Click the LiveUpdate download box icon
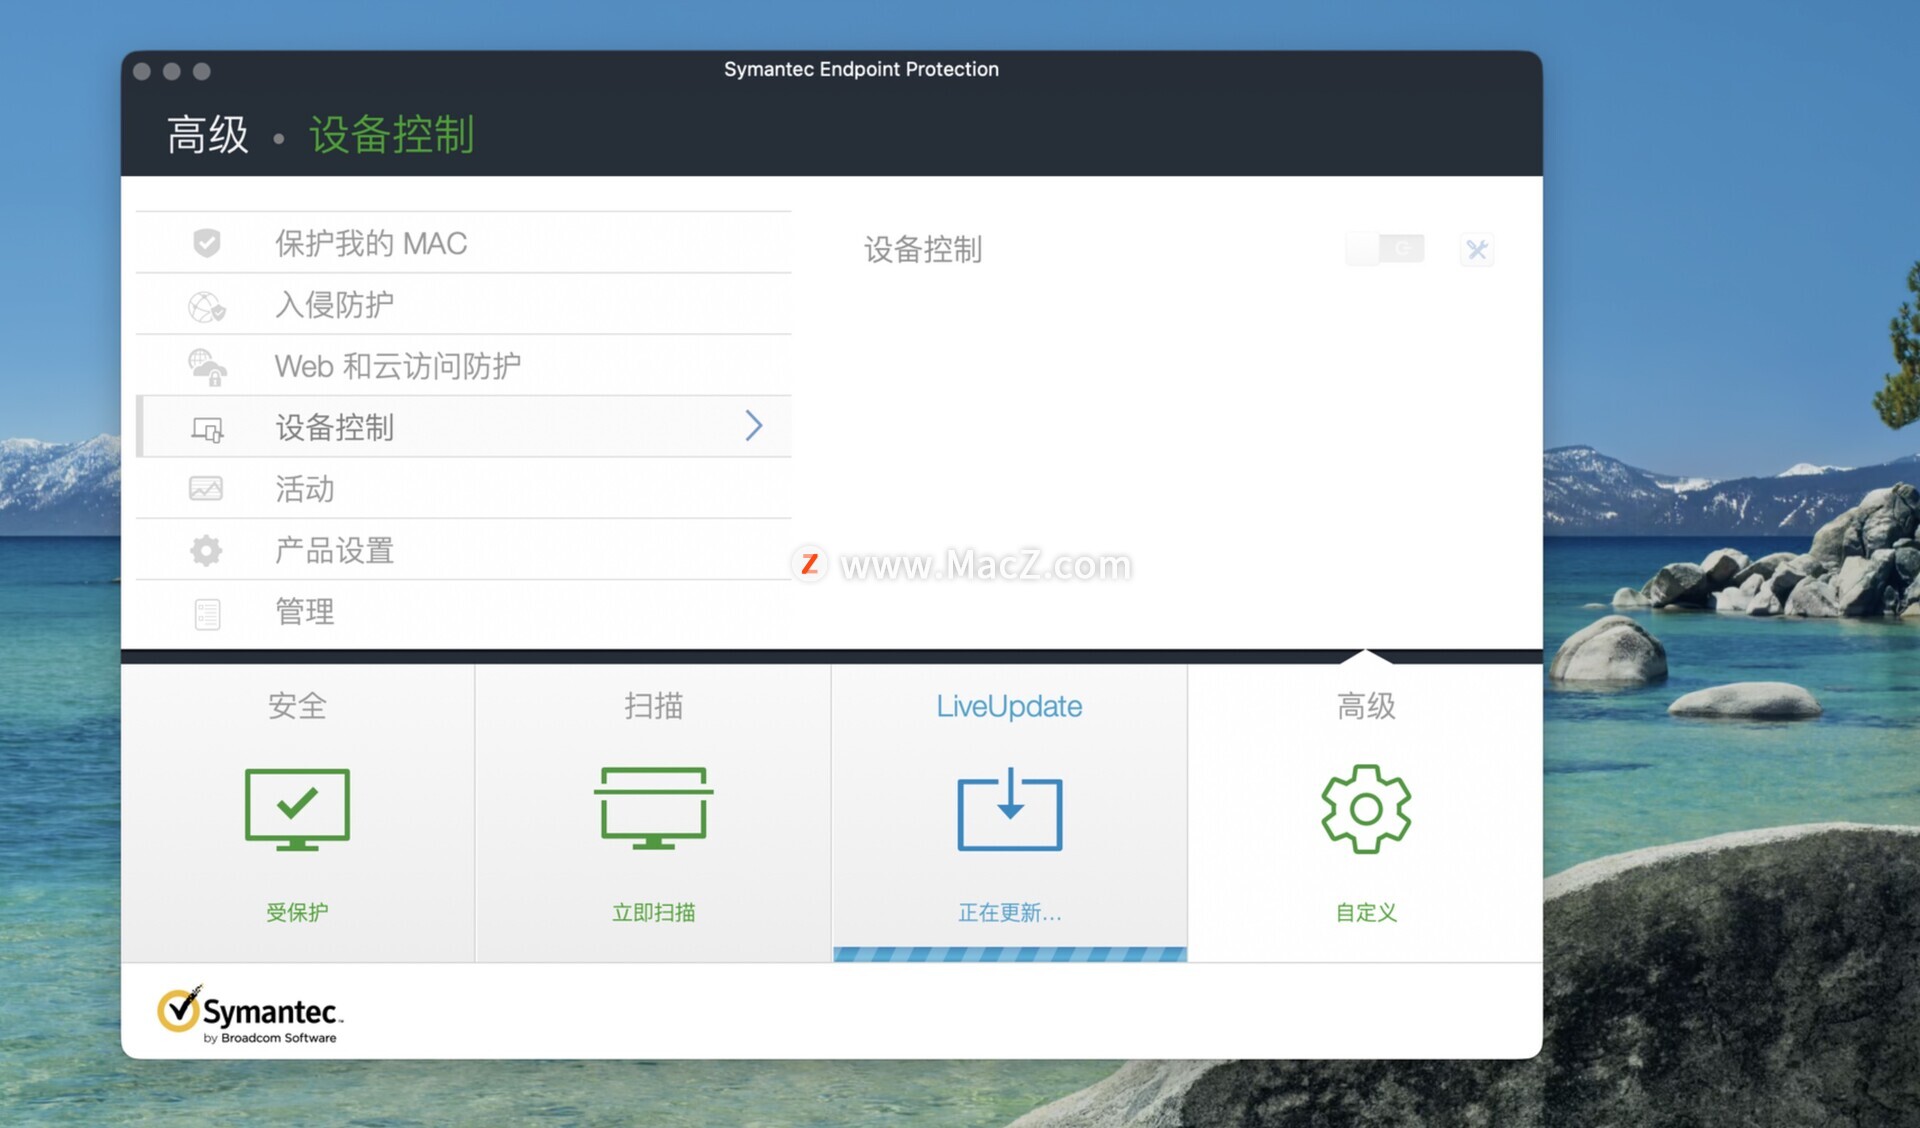 [1010, 810]
